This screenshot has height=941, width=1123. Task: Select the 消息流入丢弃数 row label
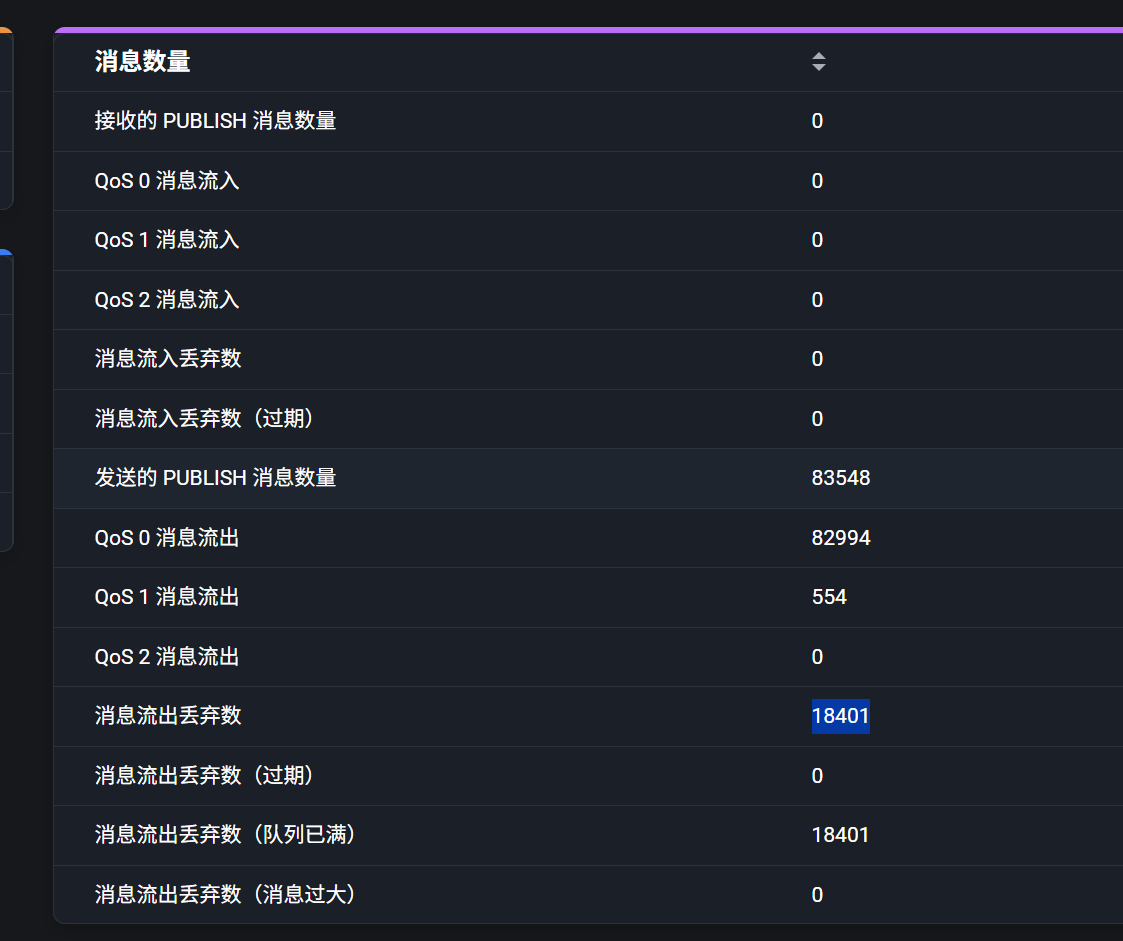click(x=168, y=359)
